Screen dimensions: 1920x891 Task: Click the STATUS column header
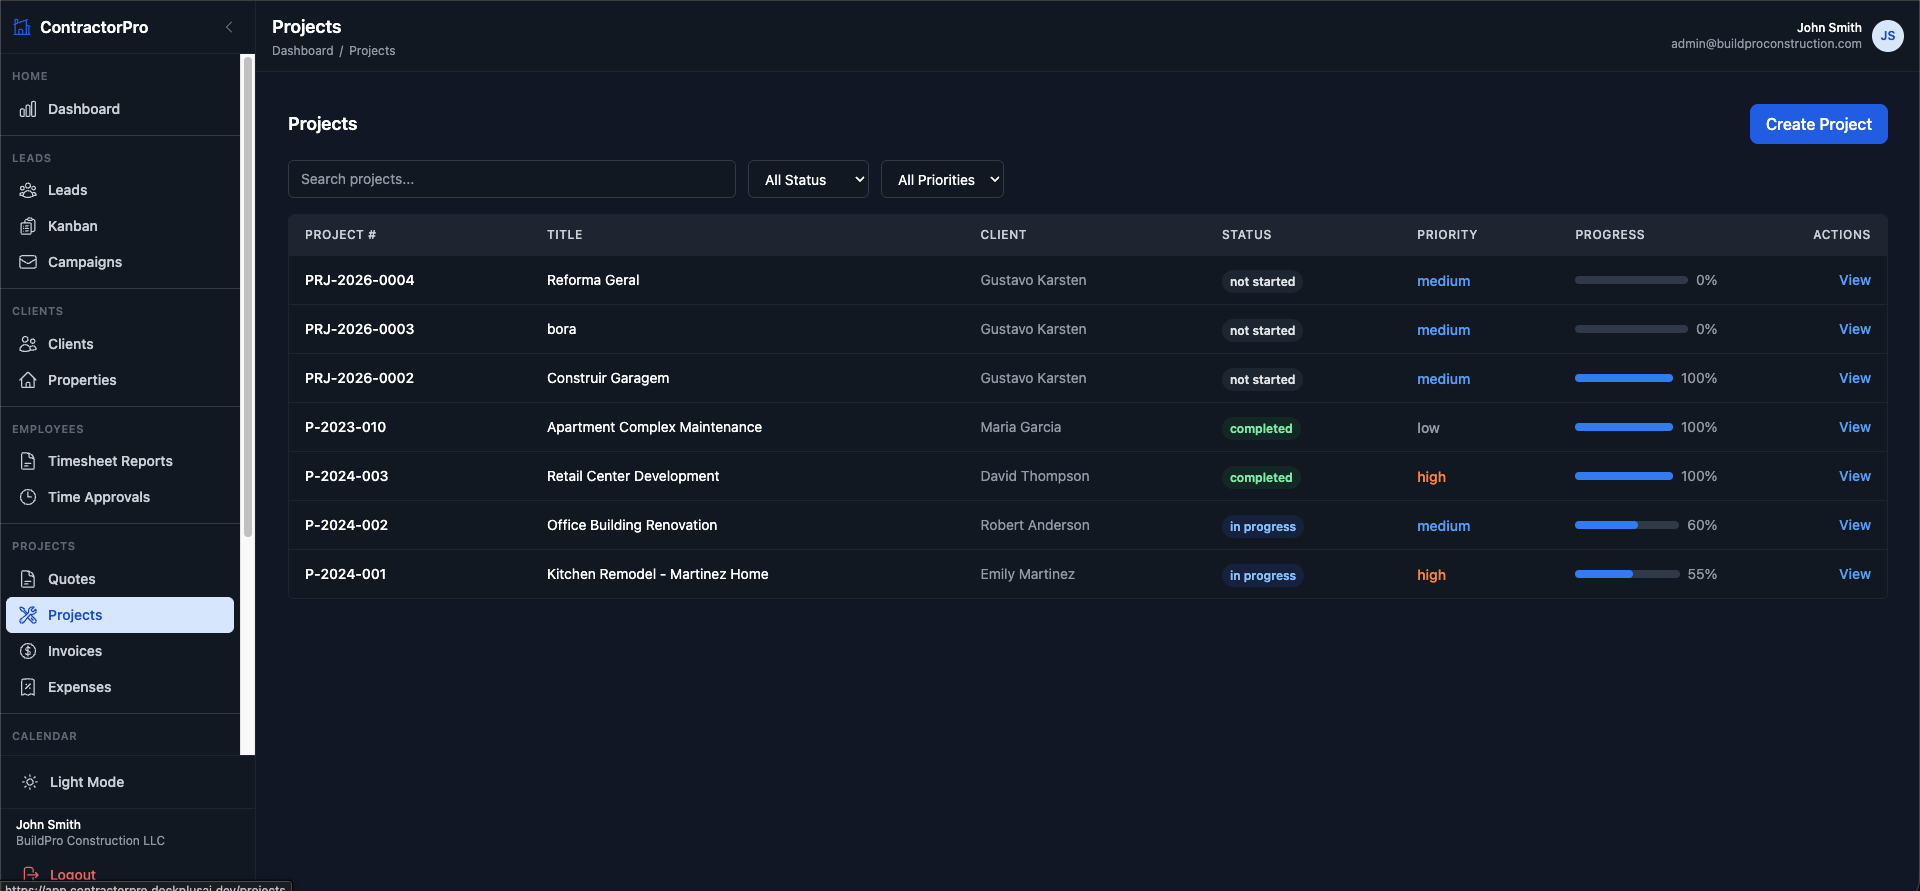click(1246, 235)
